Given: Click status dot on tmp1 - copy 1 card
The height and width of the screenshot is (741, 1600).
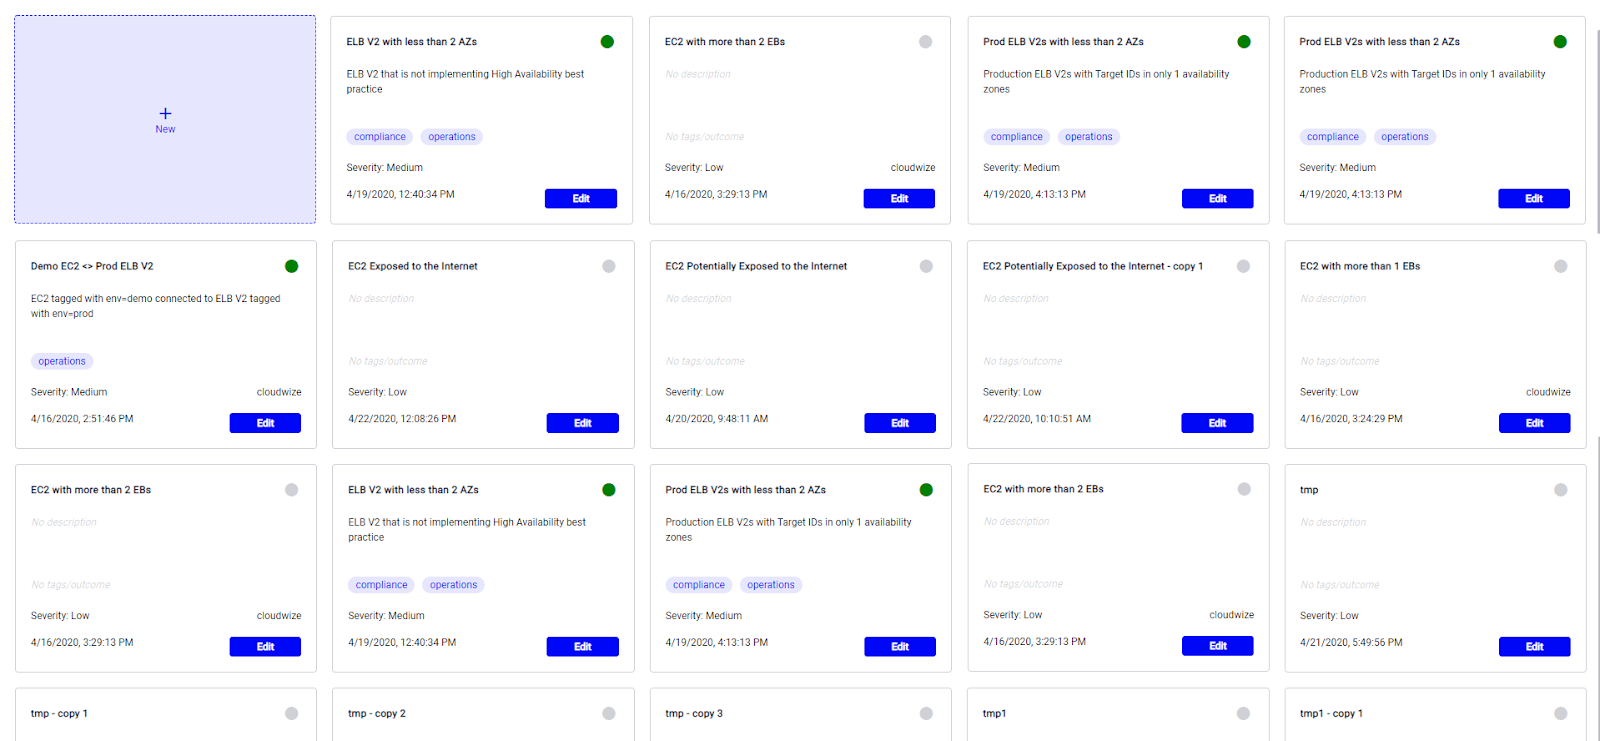Looking at the screenshot, I should pos(1560,713).
